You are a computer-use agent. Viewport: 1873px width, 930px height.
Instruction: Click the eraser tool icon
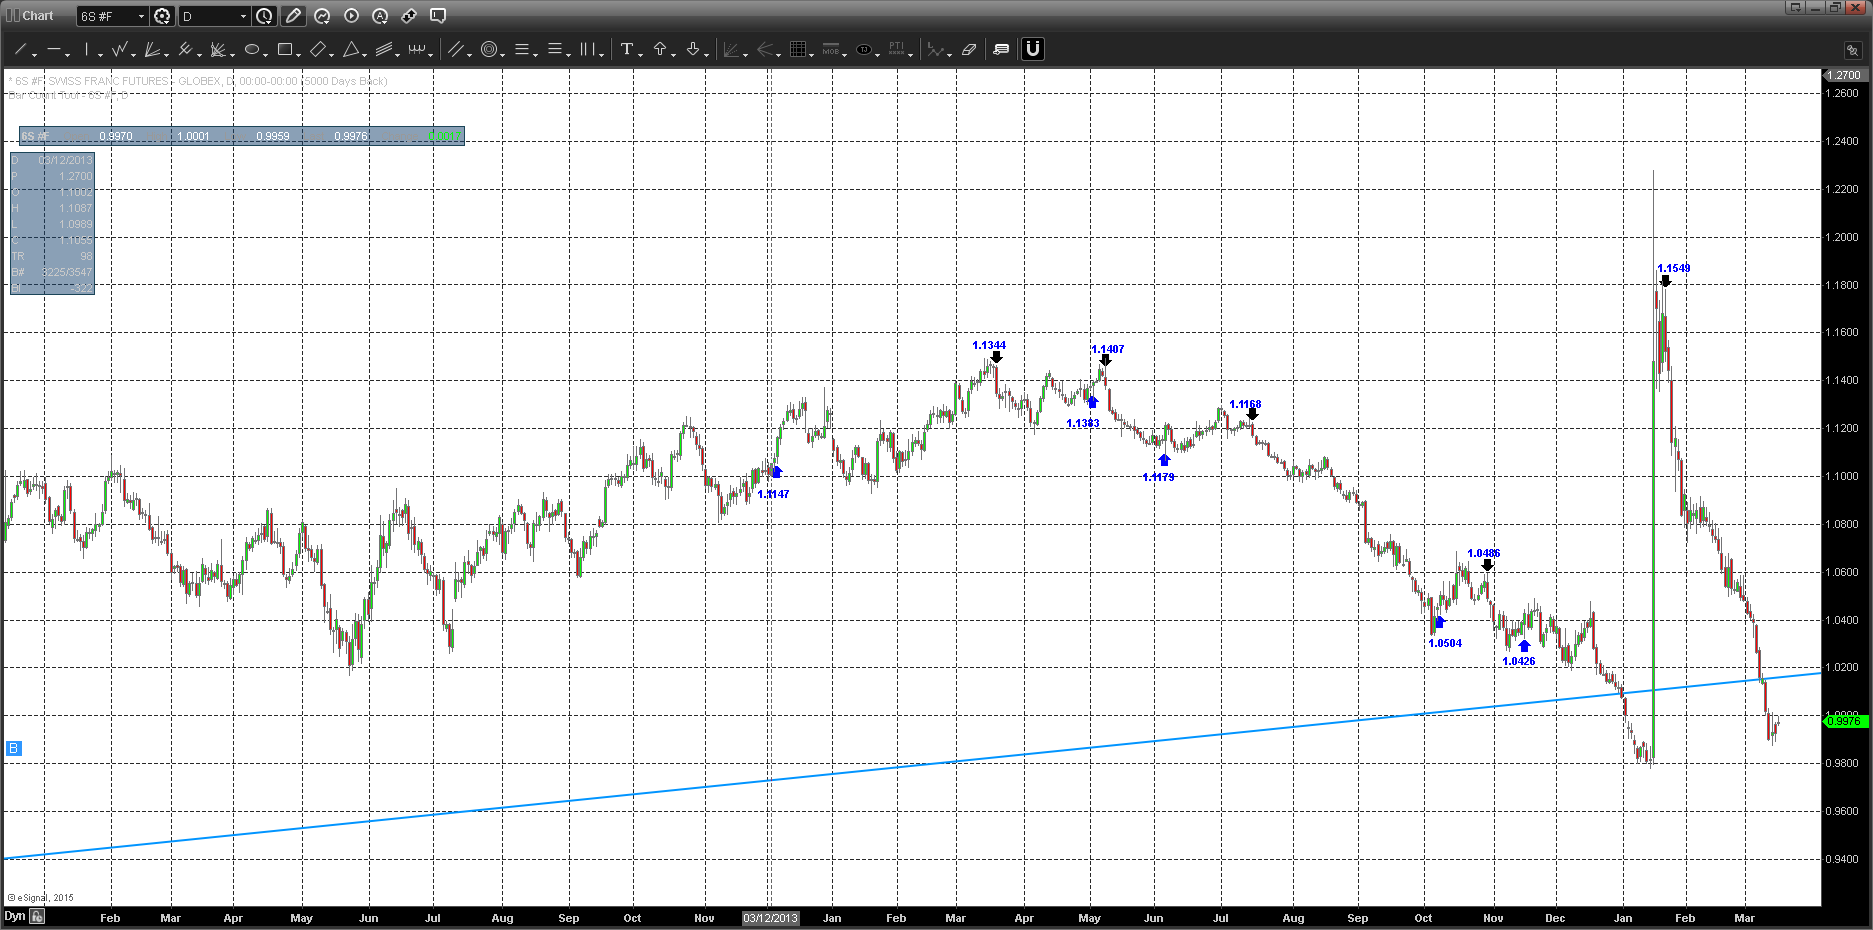point(968,49)
